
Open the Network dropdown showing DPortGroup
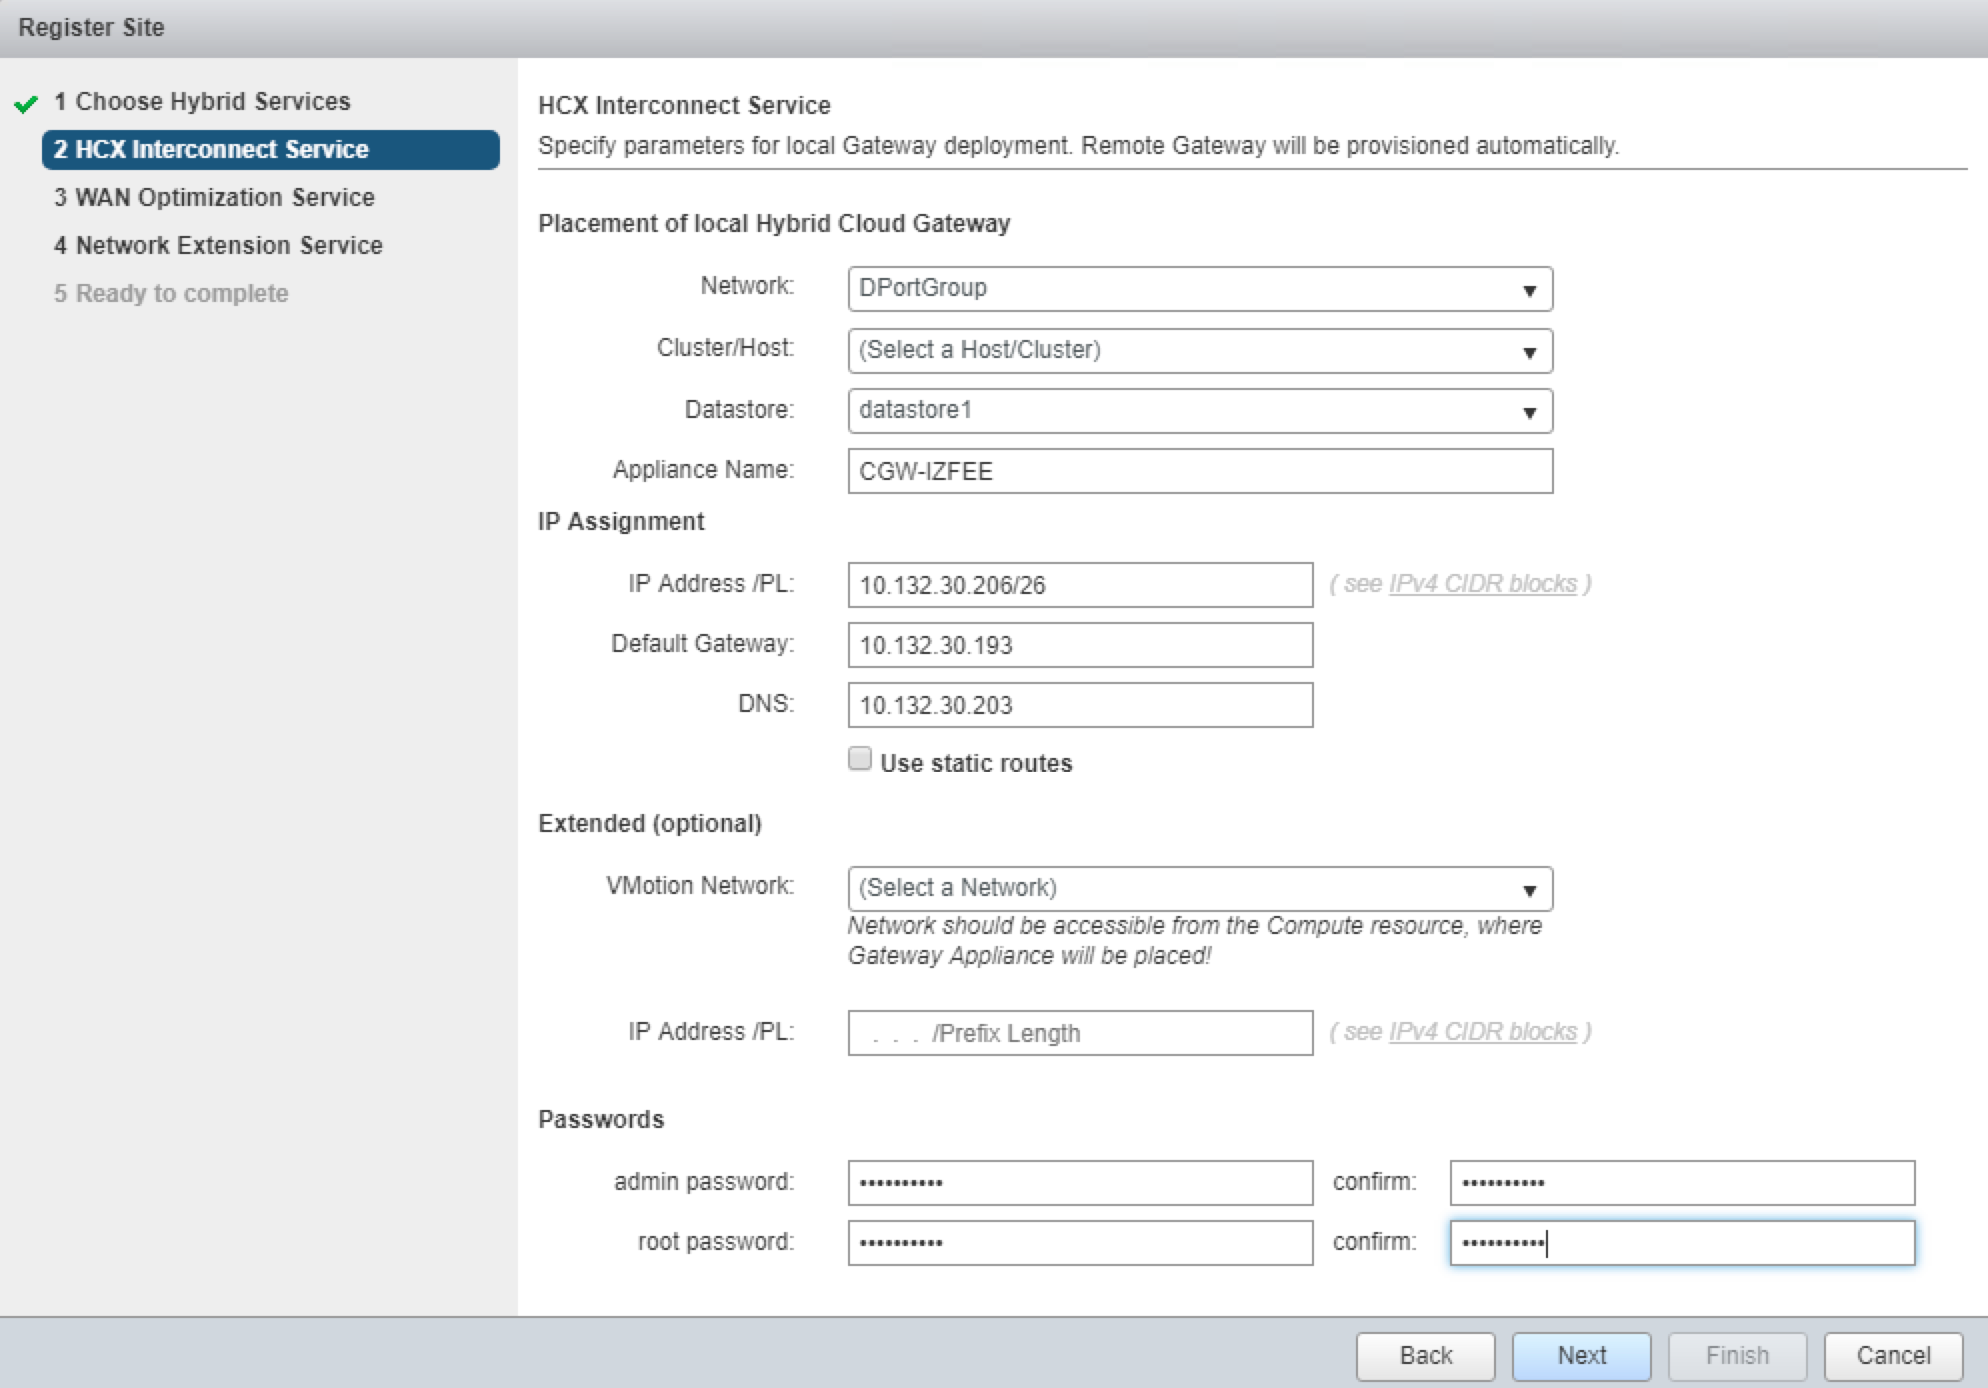(x=1199, y=289)
